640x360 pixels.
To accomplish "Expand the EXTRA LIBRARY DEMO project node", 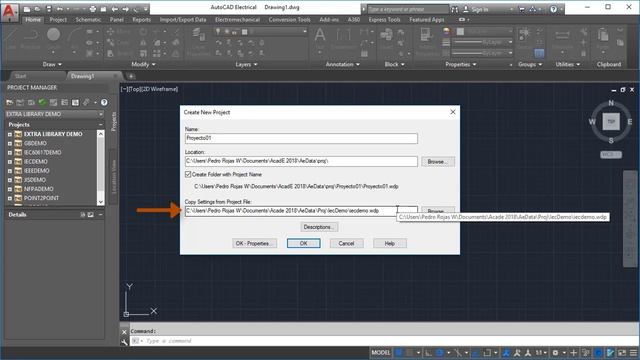I will 10,134.
